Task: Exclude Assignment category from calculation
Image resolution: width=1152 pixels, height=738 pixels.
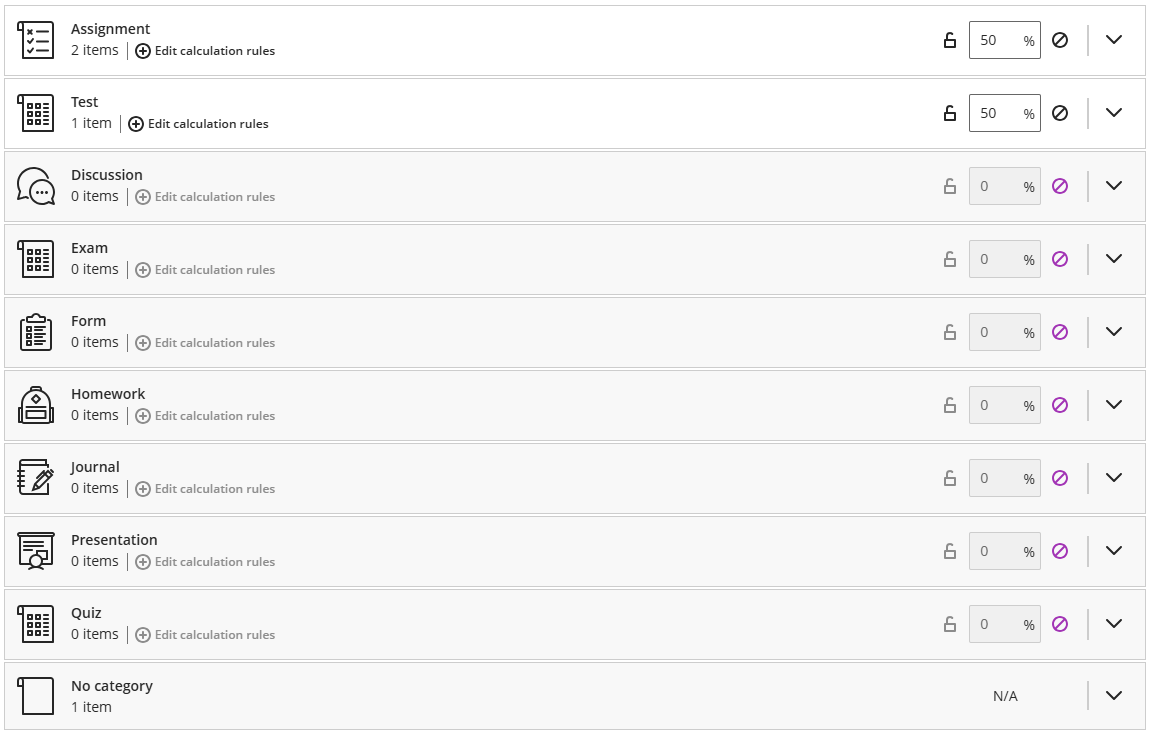Action: coord(1060,40)
